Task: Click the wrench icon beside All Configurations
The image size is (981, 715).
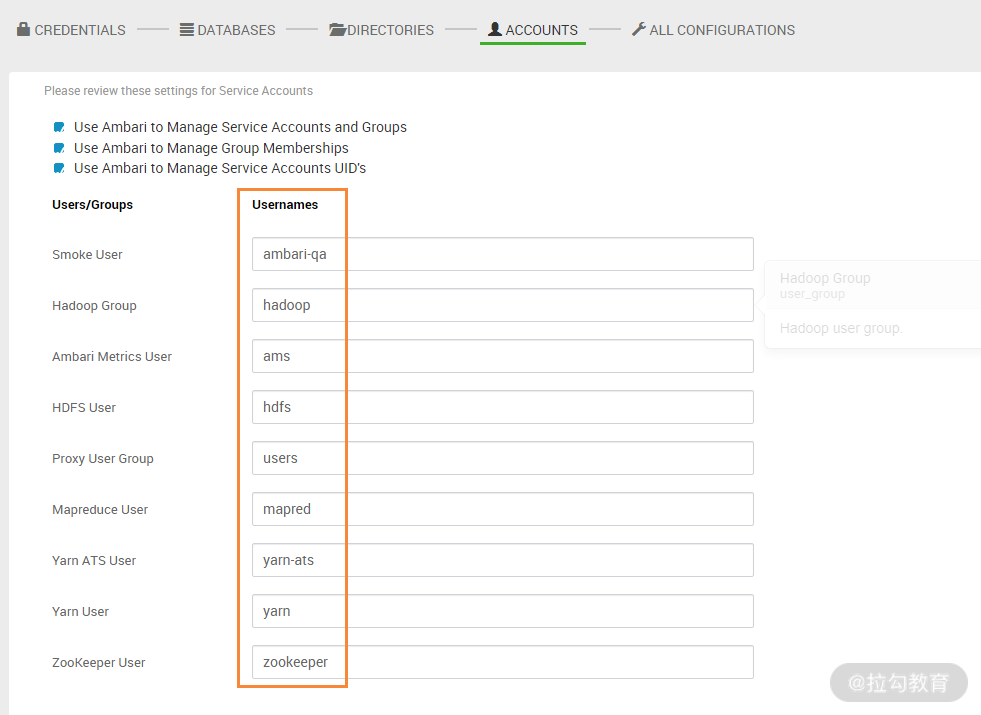Action: 639,29
